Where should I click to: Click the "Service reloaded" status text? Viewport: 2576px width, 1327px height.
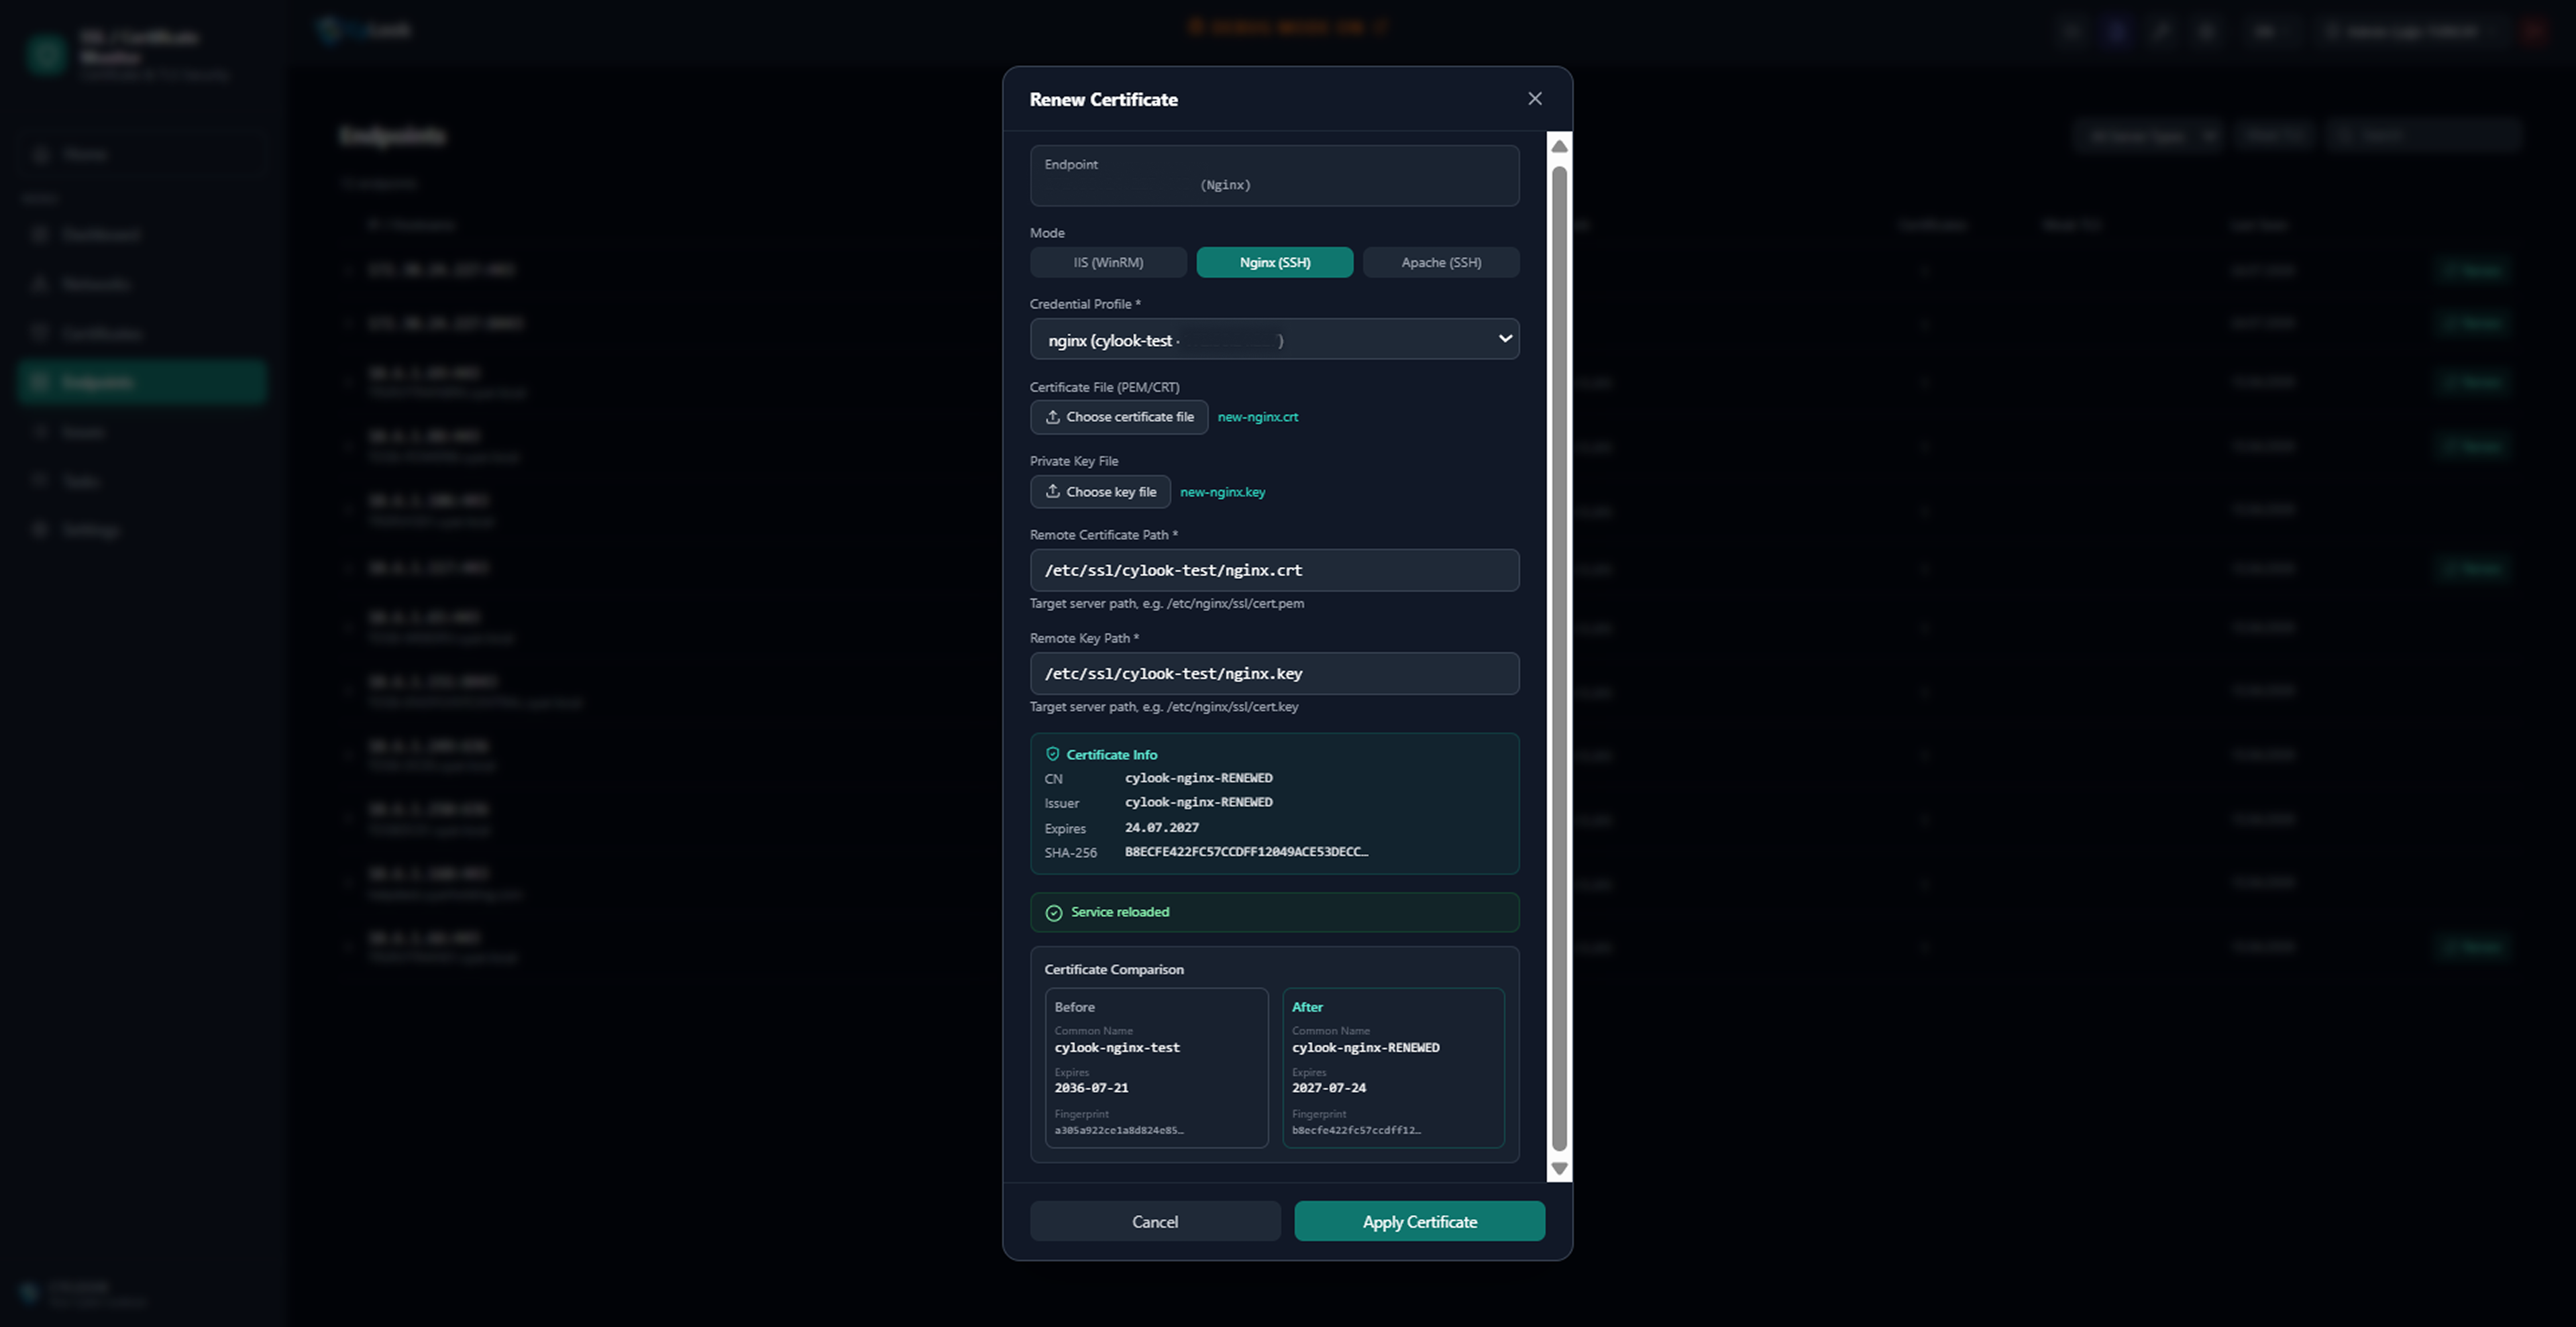(x=1120, y=912)
